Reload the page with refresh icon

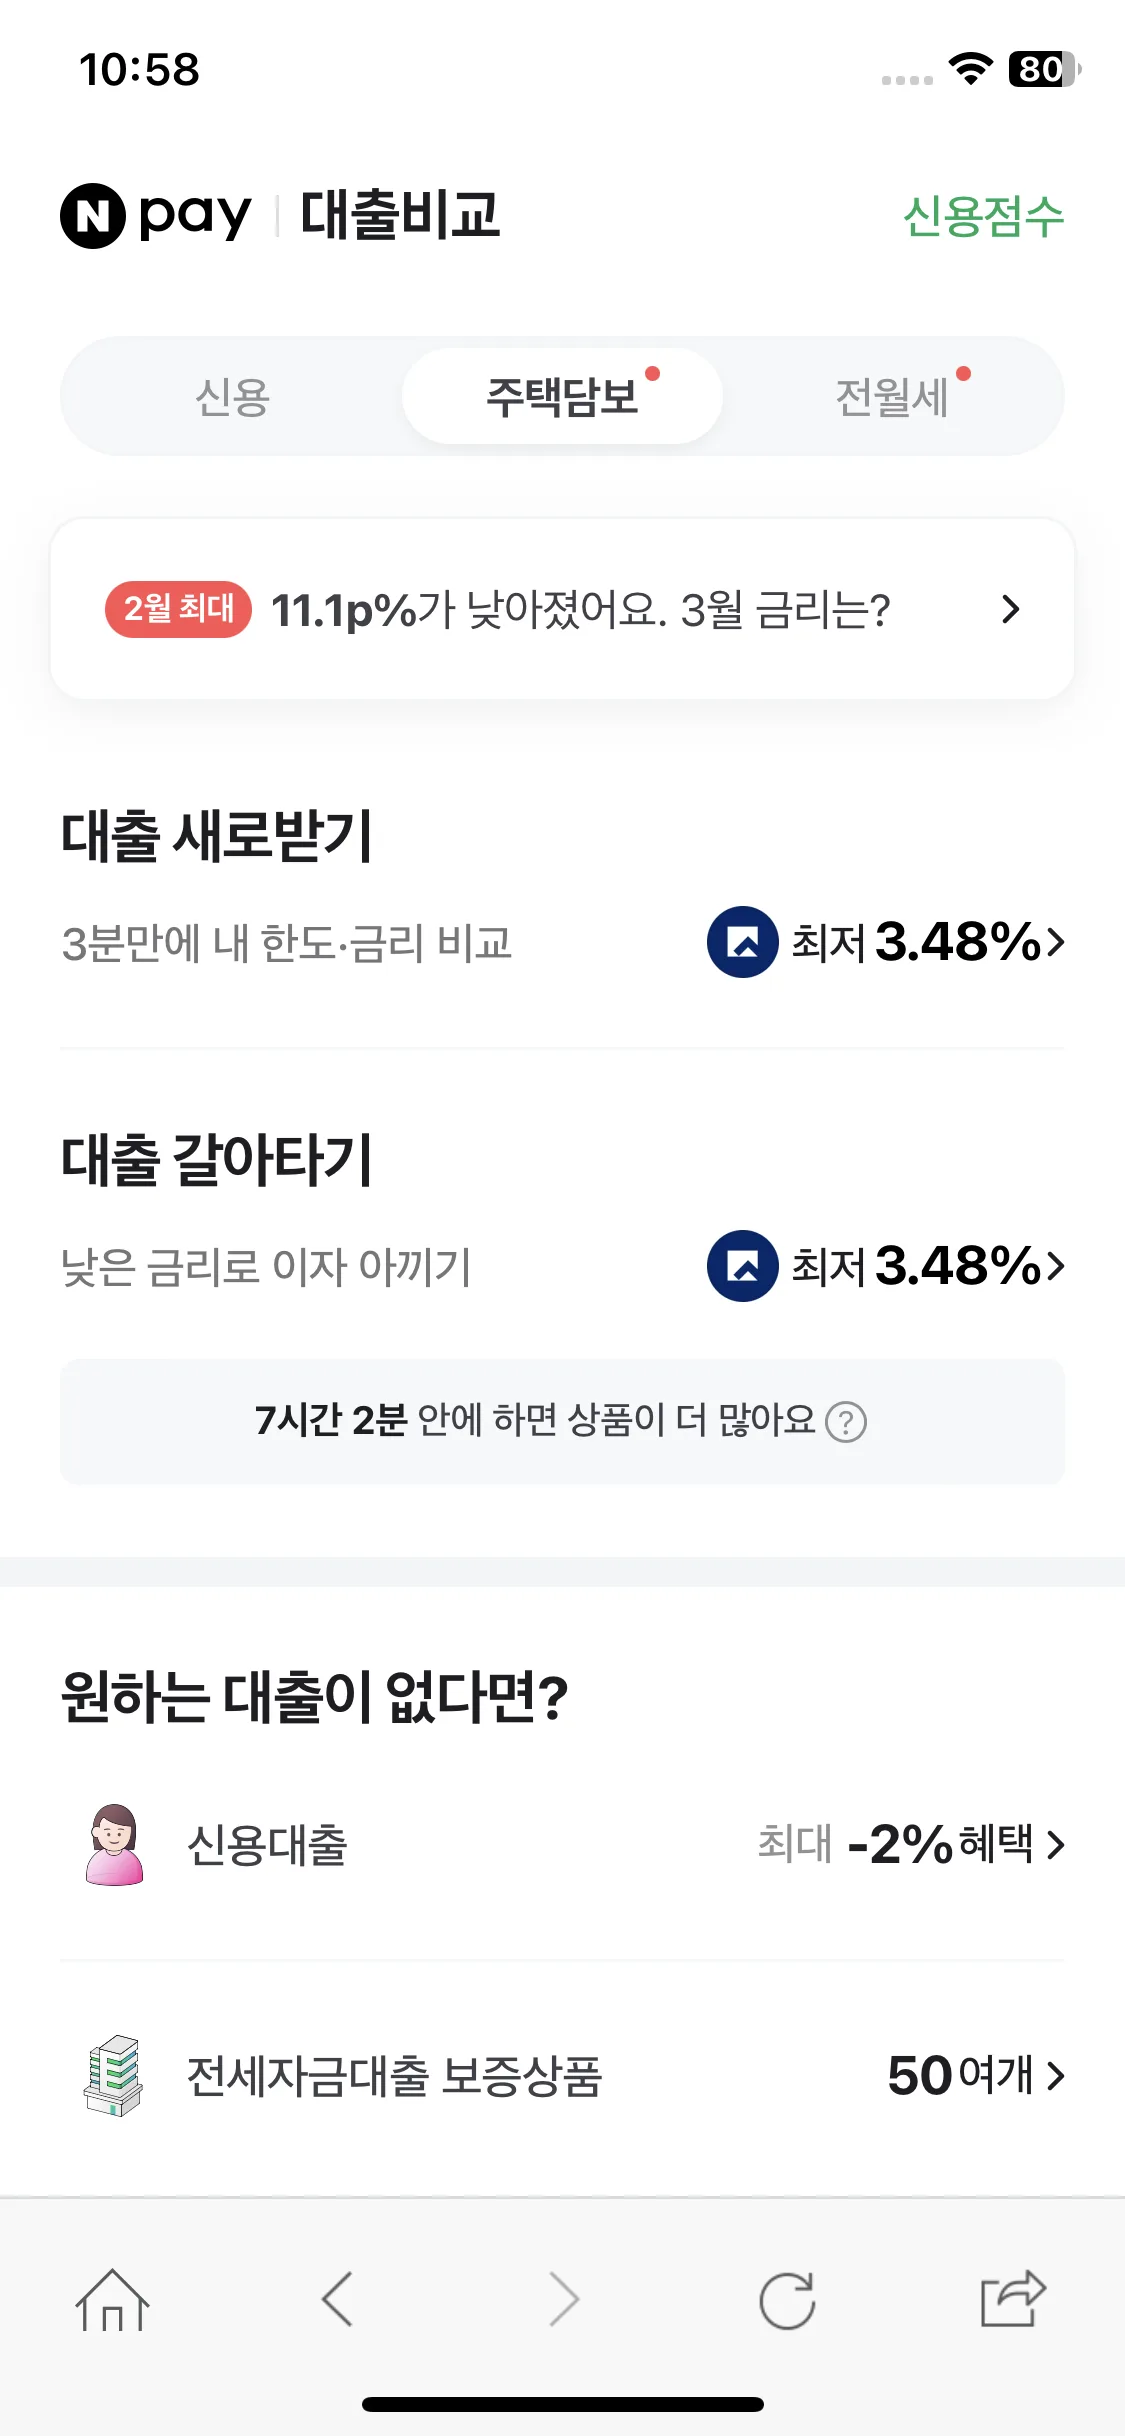point(787,2300)
